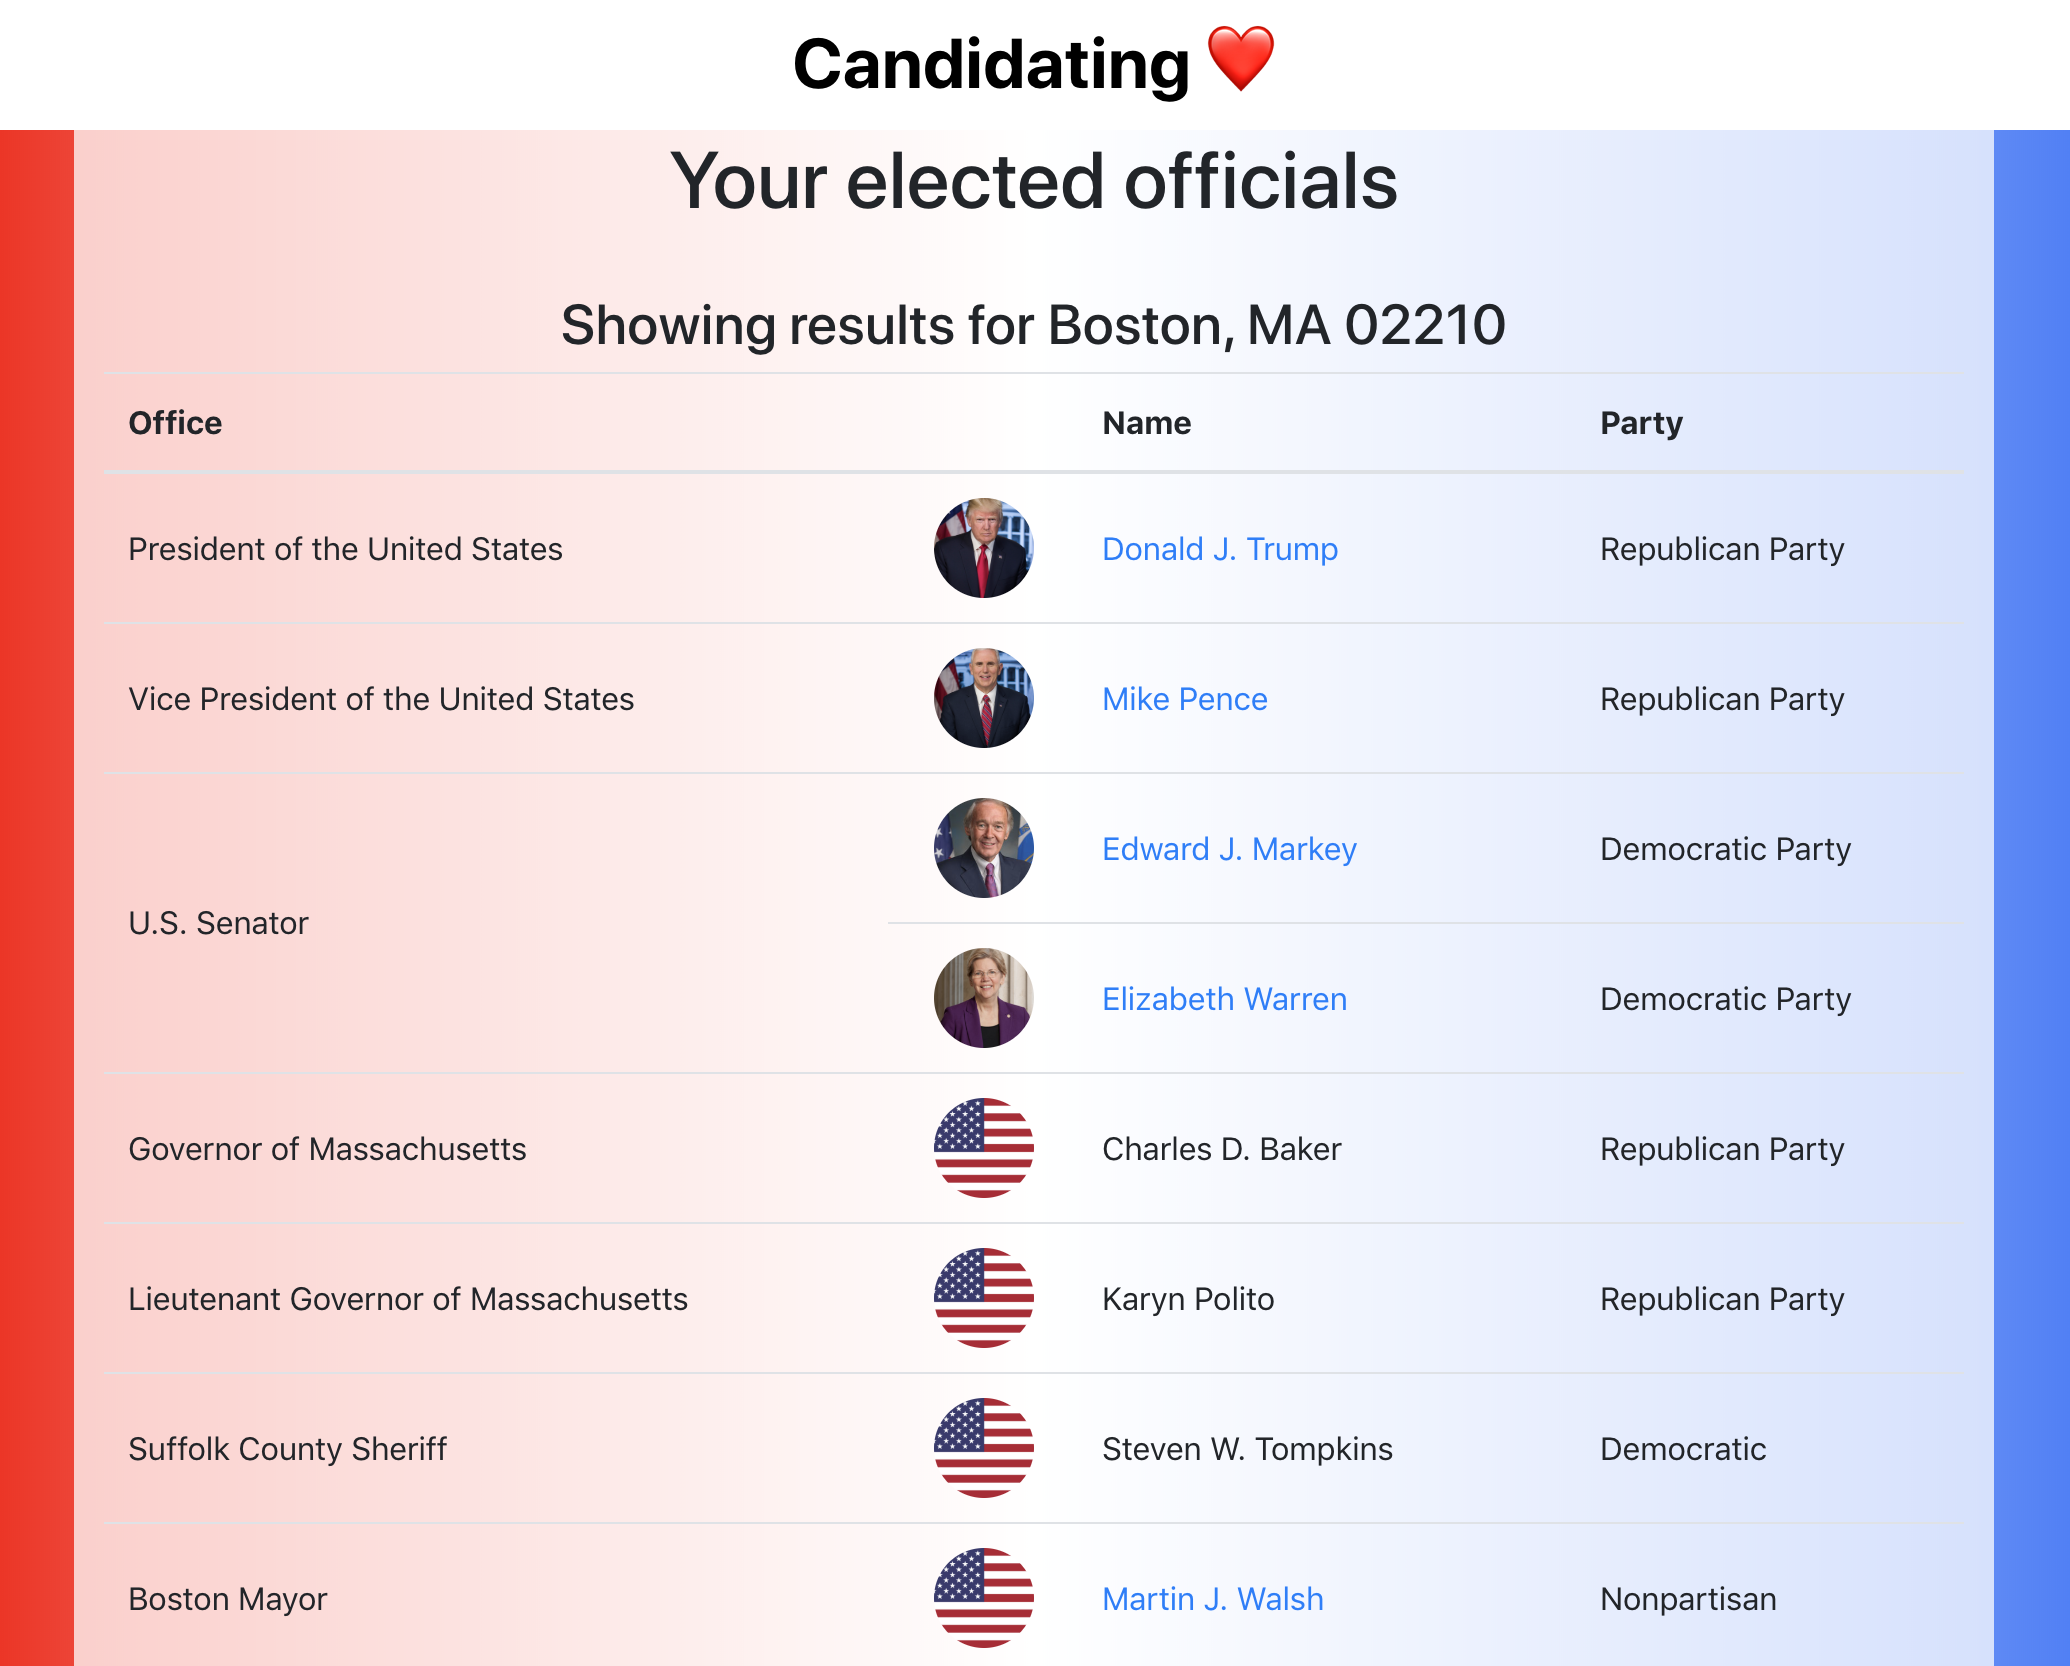Click the Name column header
Image resolution: width=2070 pixels, height=1666 pixels.
[1146, 423]
